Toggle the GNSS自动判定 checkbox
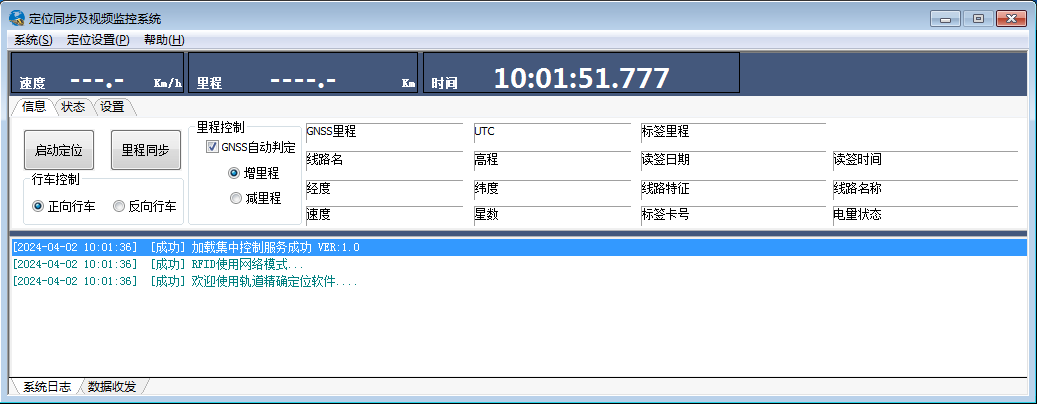 [x=212, y=148]
